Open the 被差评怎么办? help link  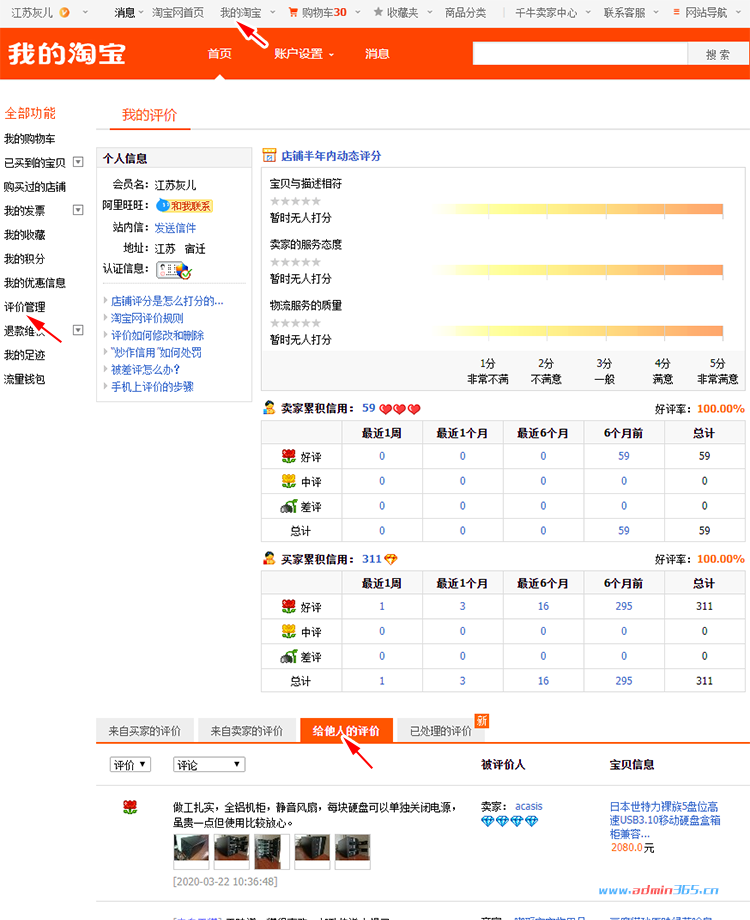pos(145,370)
